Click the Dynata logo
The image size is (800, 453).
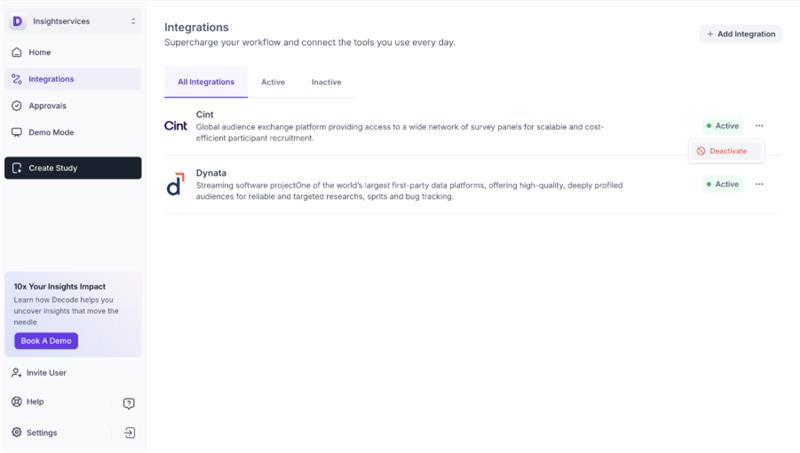(176, 184)
